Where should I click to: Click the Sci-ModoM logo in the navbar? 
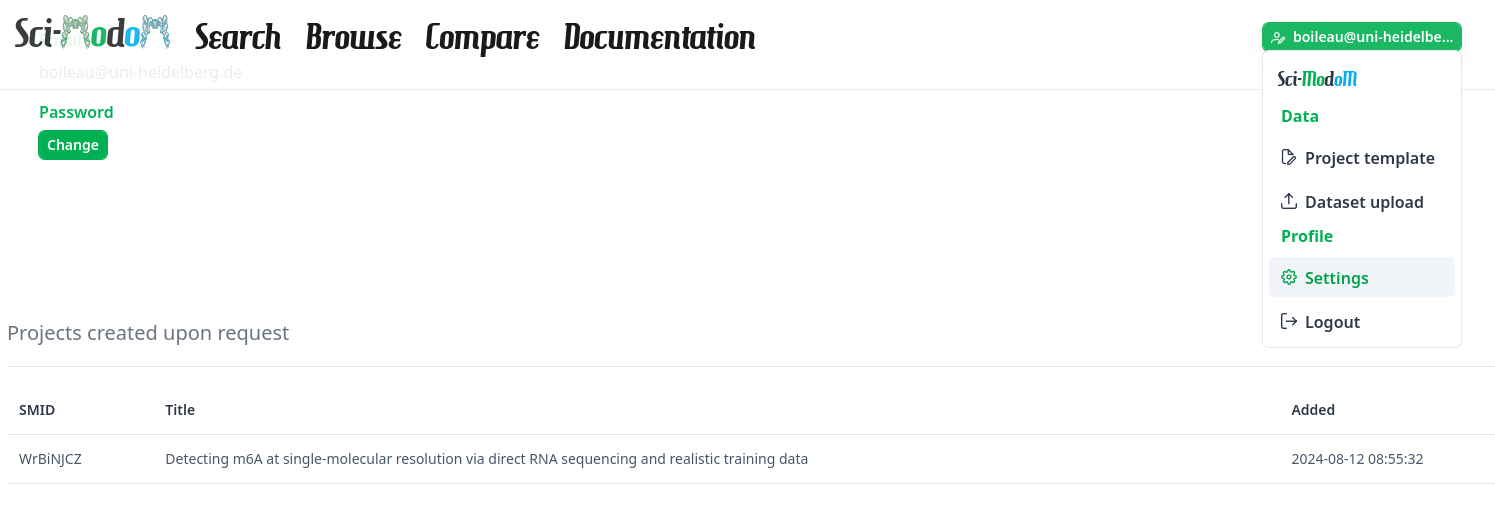(x=92, y=34)
